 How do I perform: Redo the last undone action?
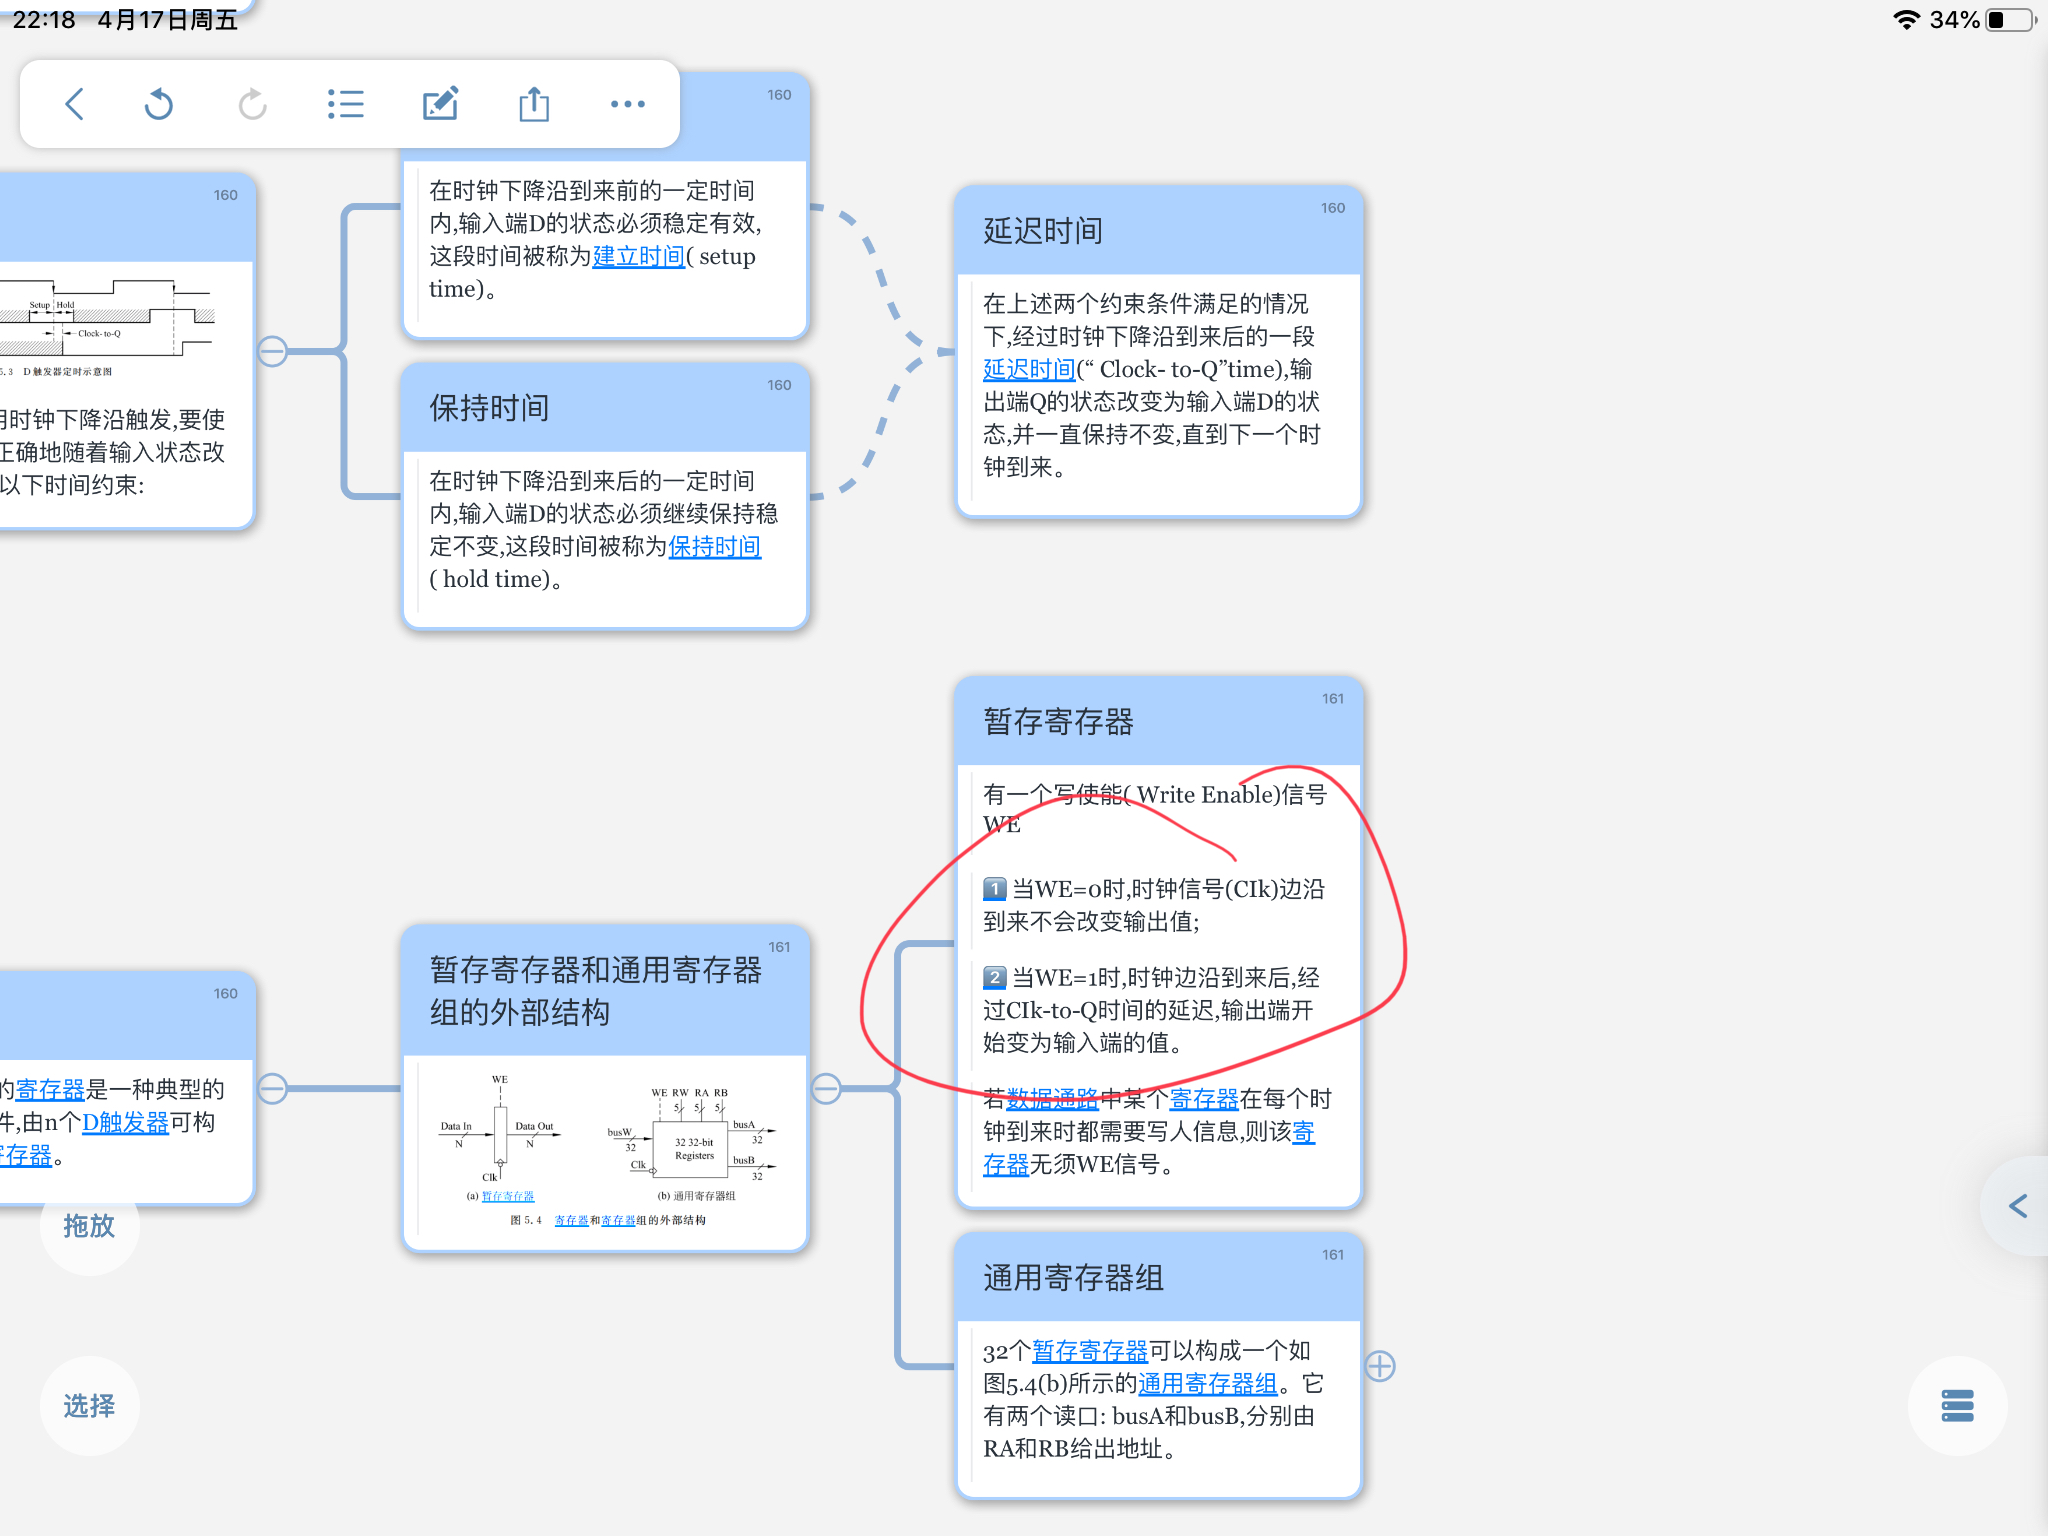point(252,104)
